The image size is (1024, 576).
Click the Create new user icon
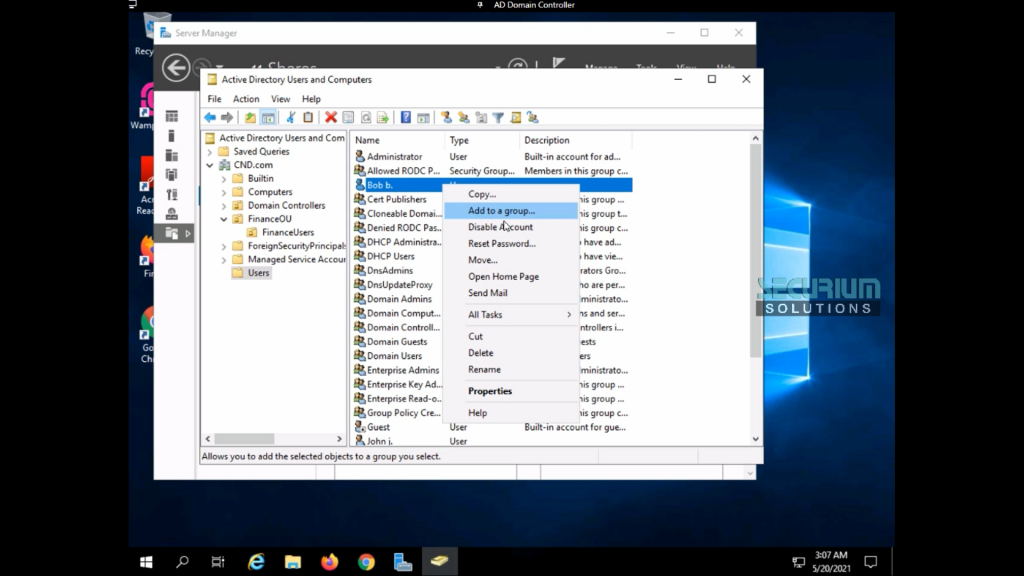(x=446, y=118)
